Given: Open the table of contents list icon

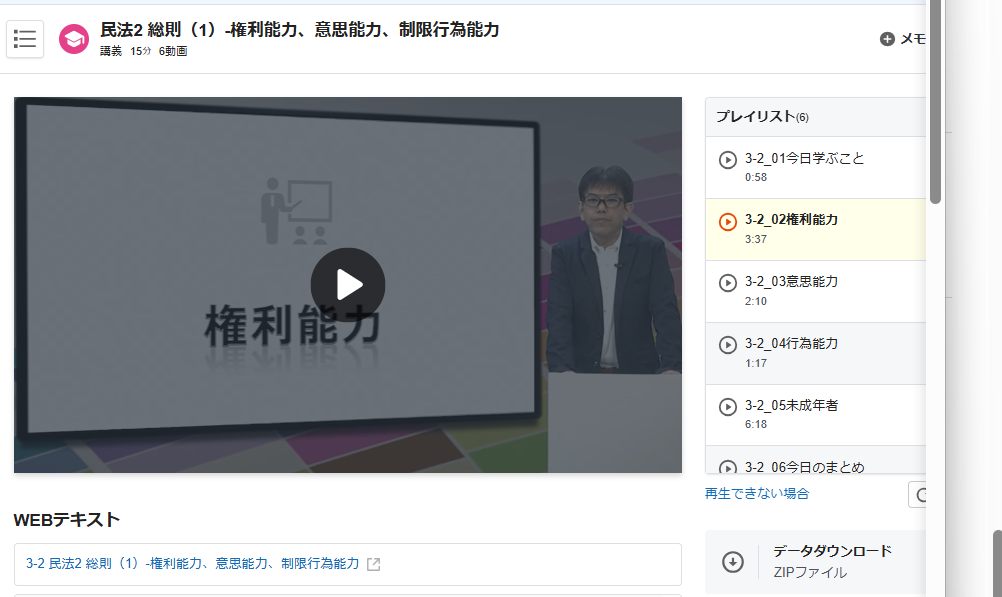Looking at the screenshot, I should pos(25,39).
